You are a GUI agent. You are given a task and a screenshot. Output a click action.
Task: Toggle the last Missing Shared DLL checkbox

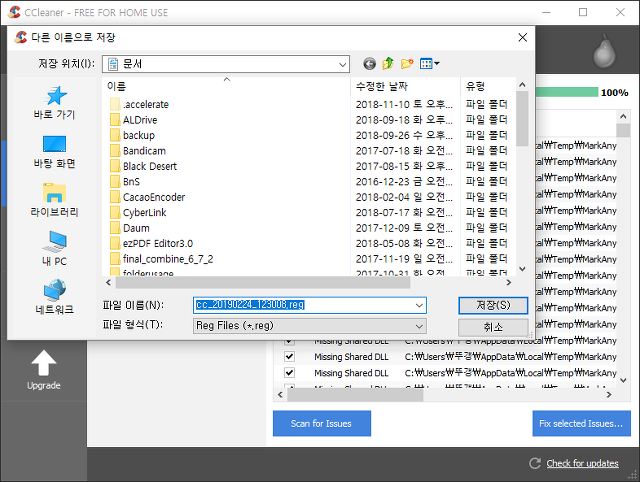[x=289, y=373]
